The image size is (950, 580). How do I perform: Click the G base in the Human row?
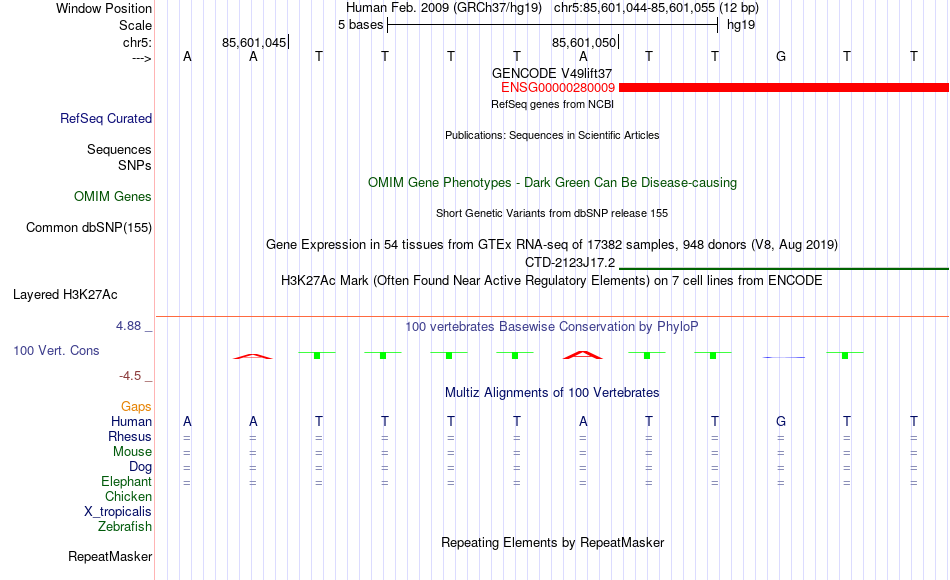[x=781, y=421]
